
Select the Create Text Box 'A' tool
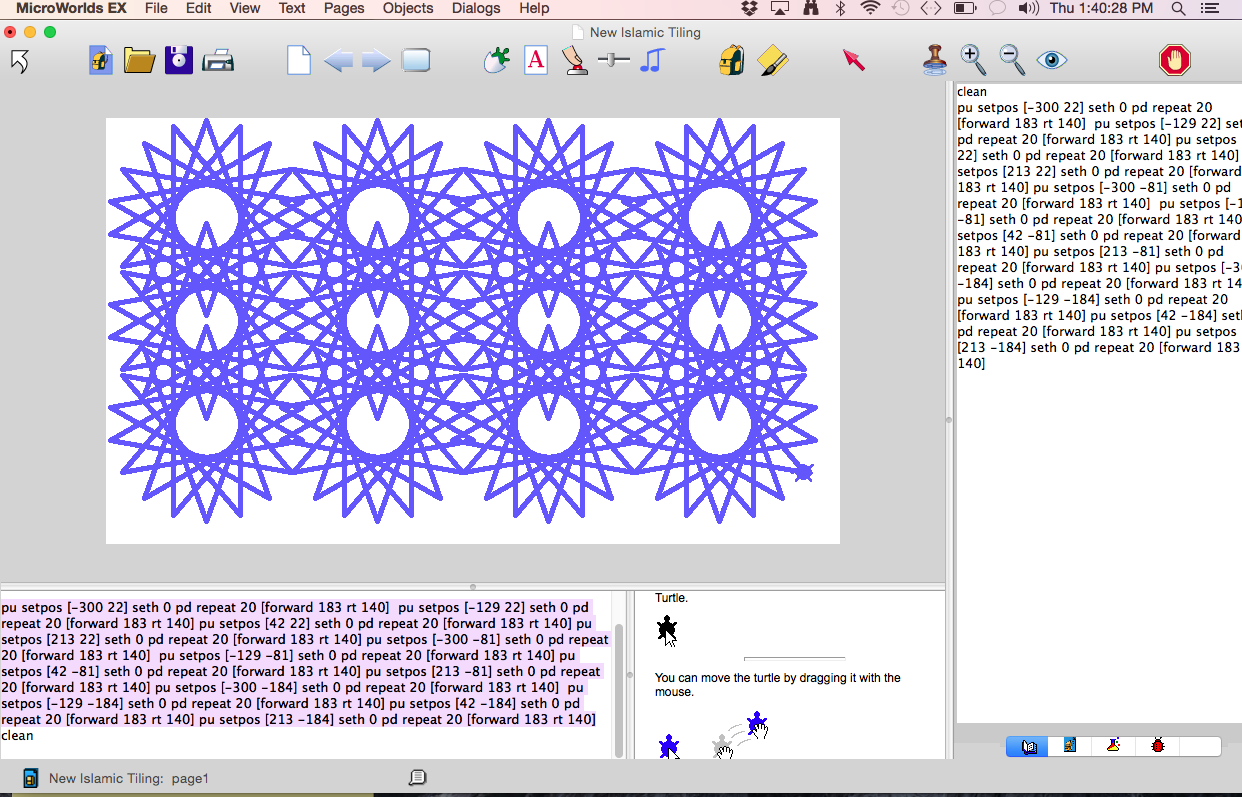click(x=536, y=61)
